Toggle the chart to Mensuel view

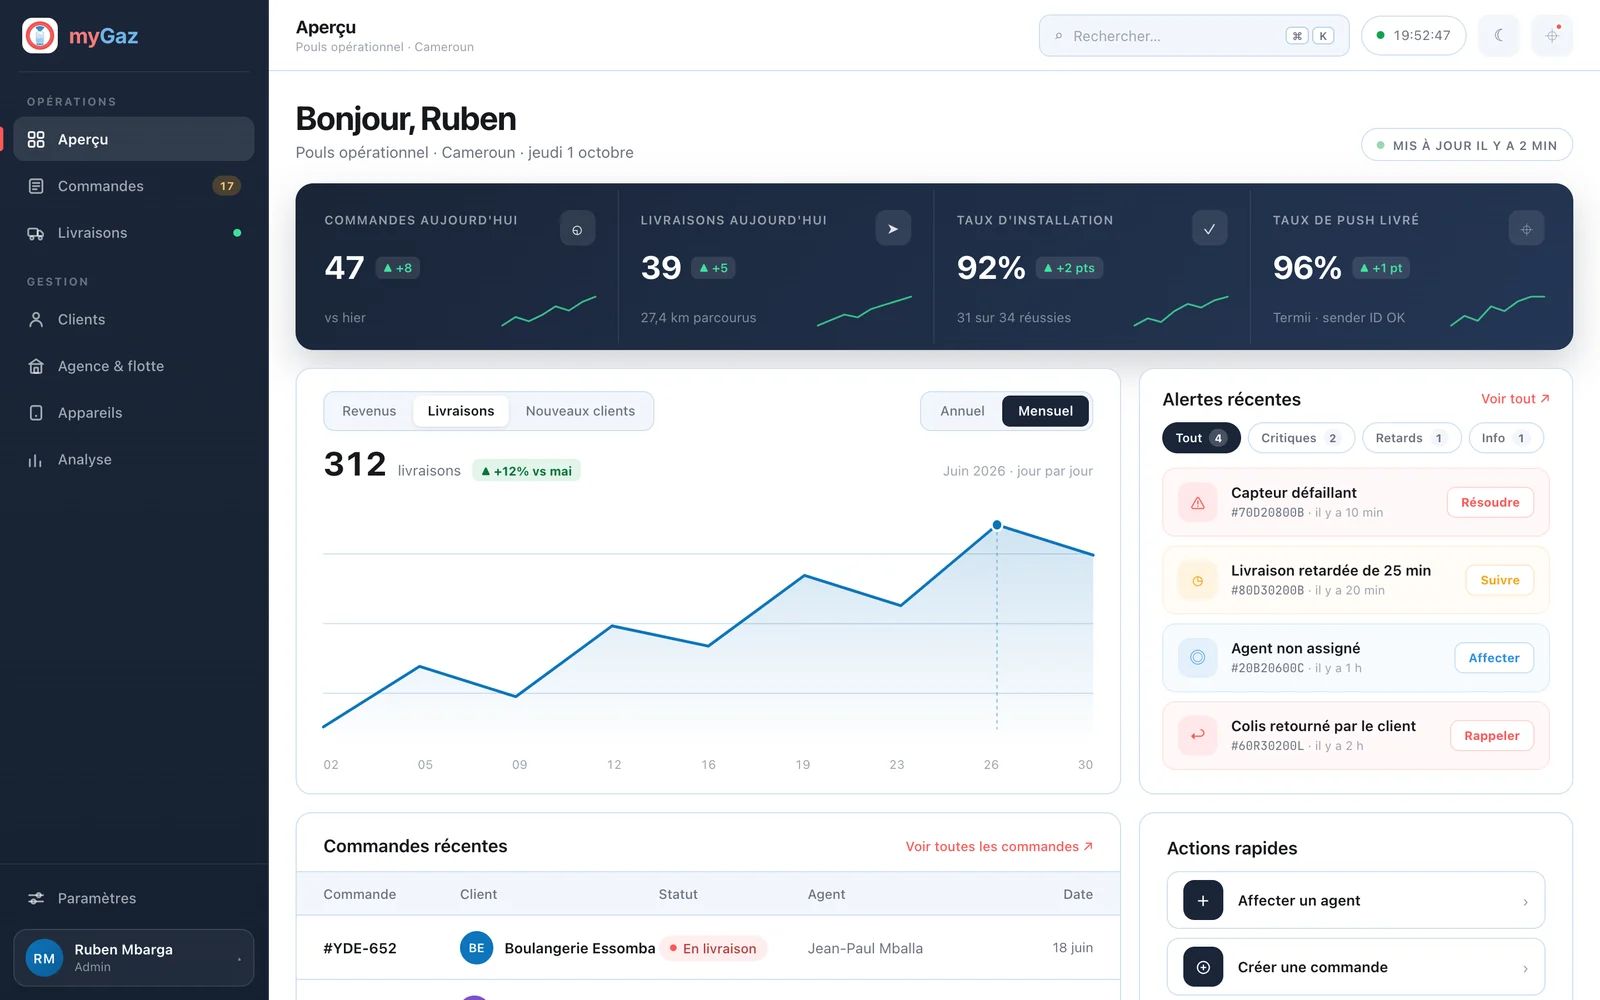1045,411
